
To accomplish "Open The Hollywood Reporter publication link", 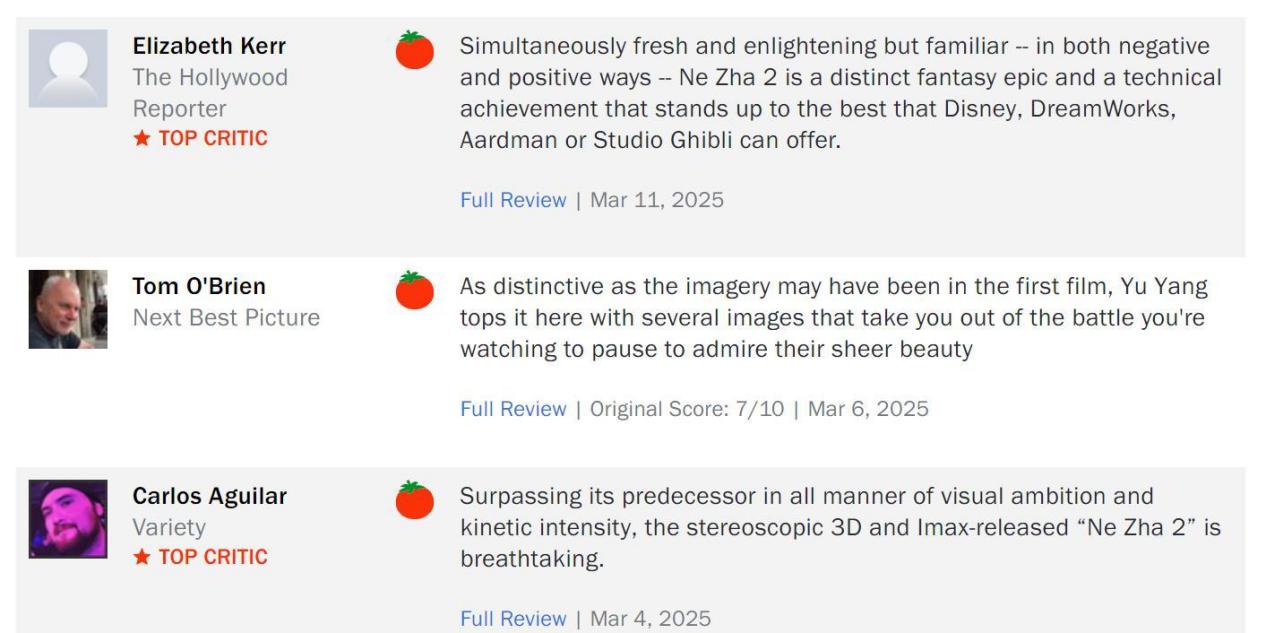I will pyautogui.click(x=210, y=93).
